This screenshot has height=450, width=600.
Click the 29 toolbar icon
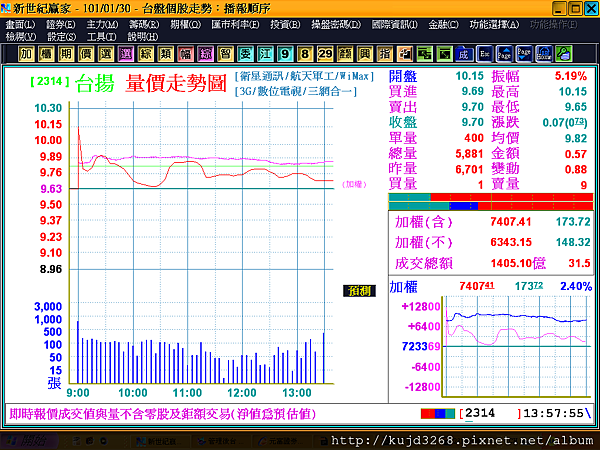[x=325, y=54]
